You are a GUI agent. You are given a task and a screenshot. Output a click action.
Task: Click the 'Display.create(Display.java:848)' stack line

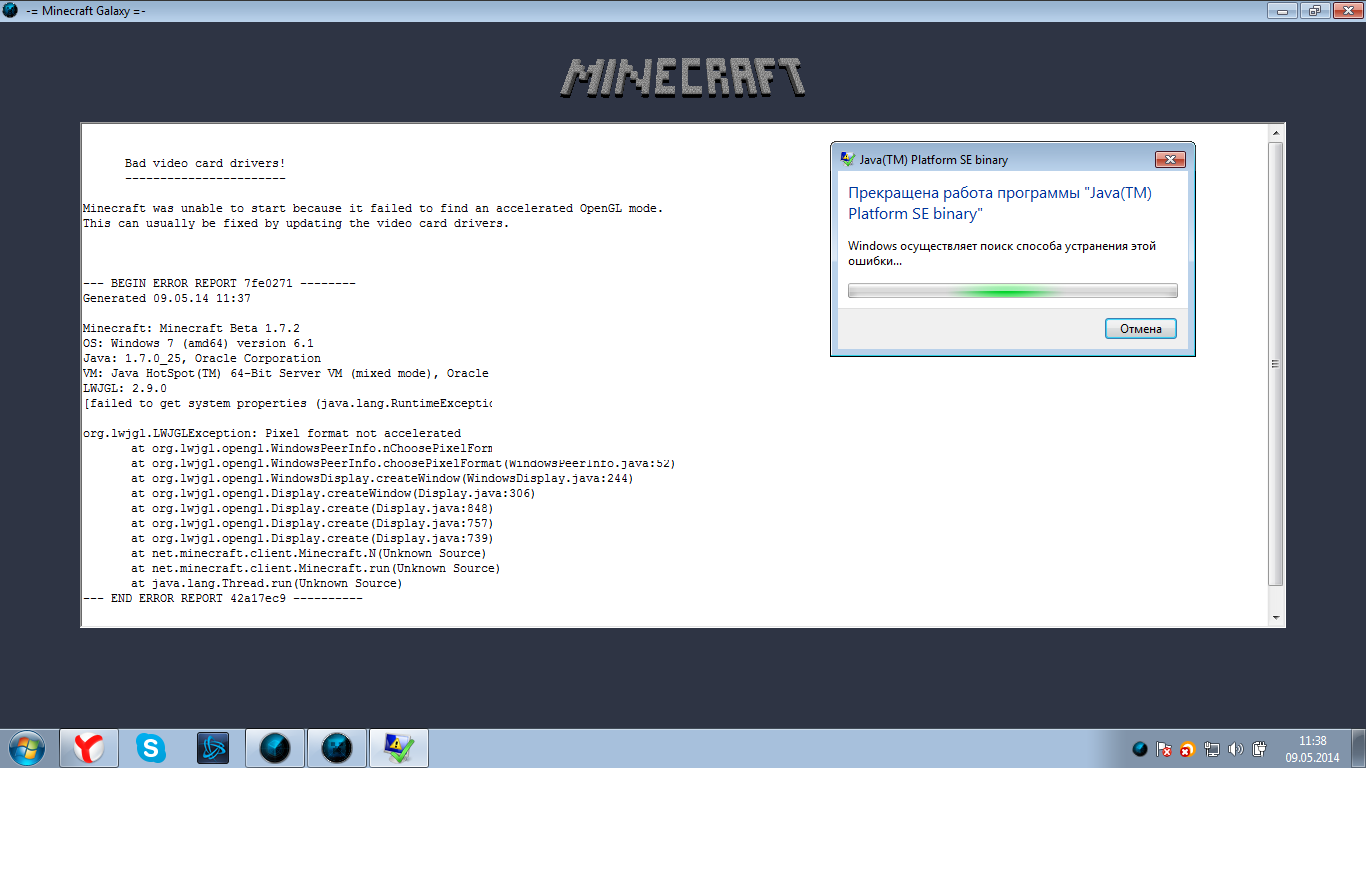point(312,508)
